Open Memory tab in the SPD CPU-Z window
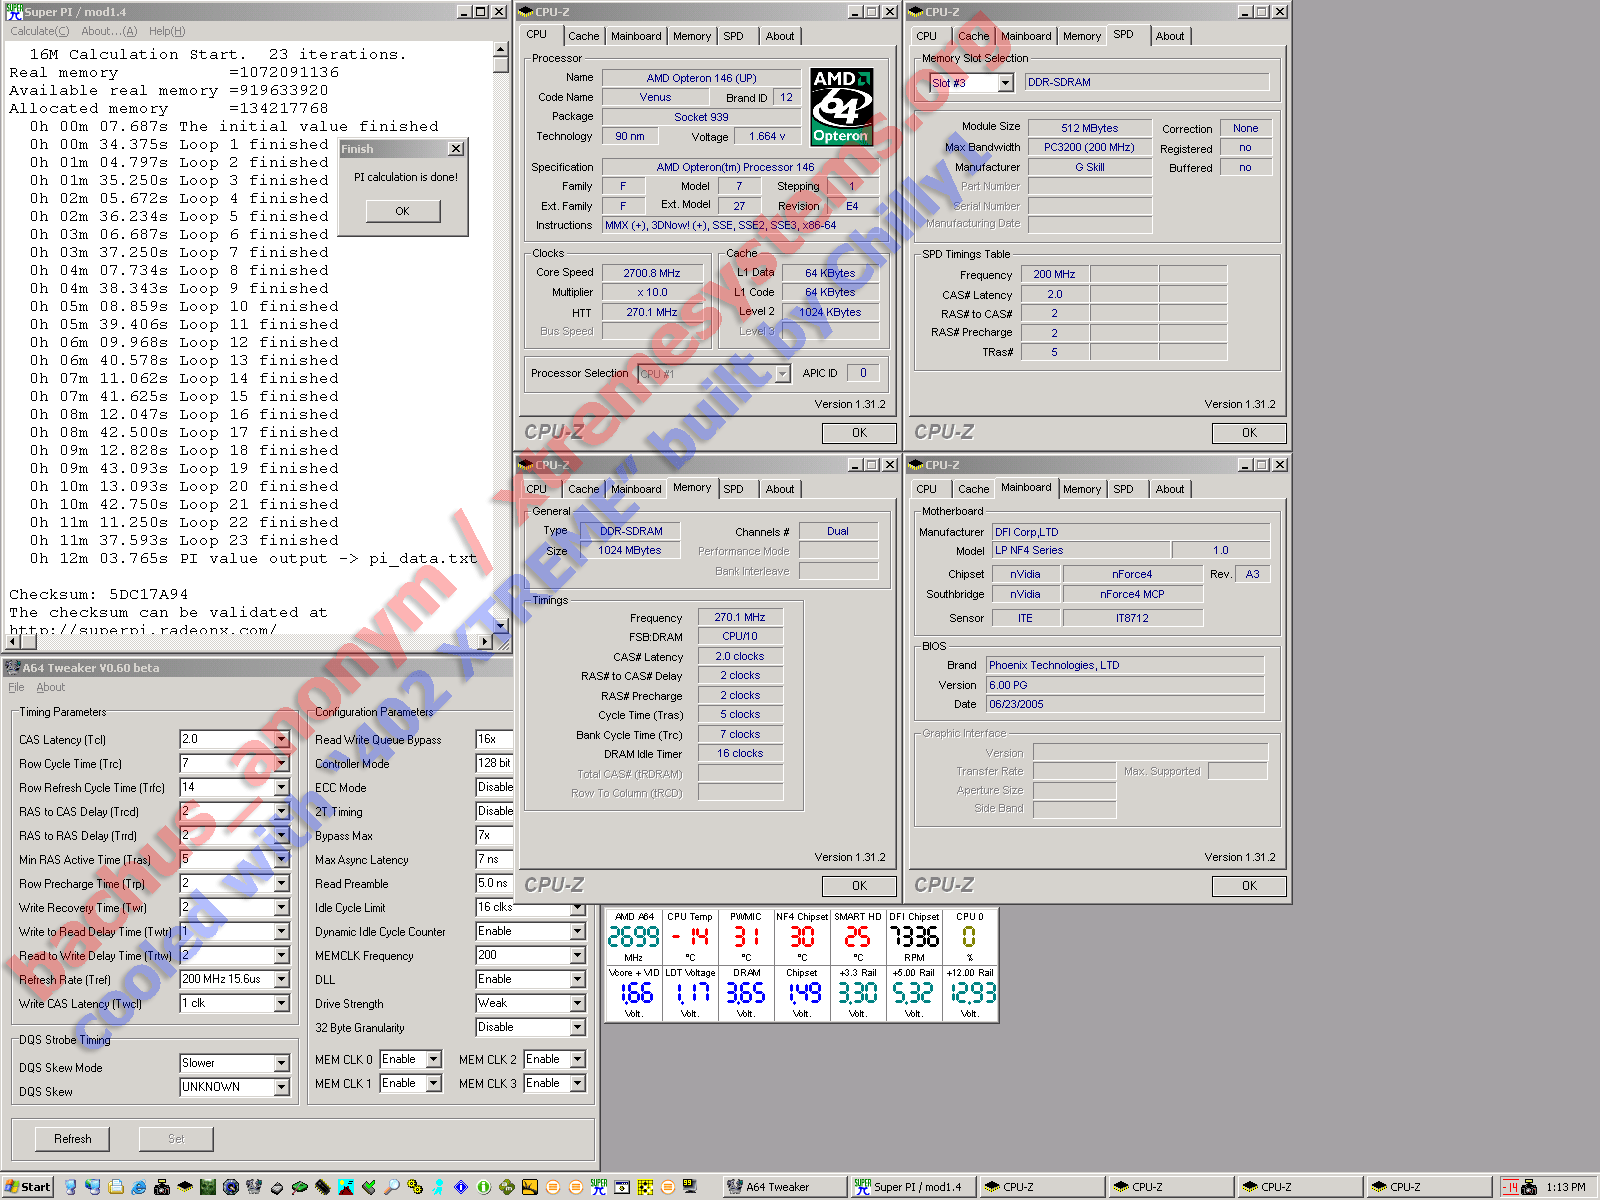1600x1200 pixels. coord(1082,36)
